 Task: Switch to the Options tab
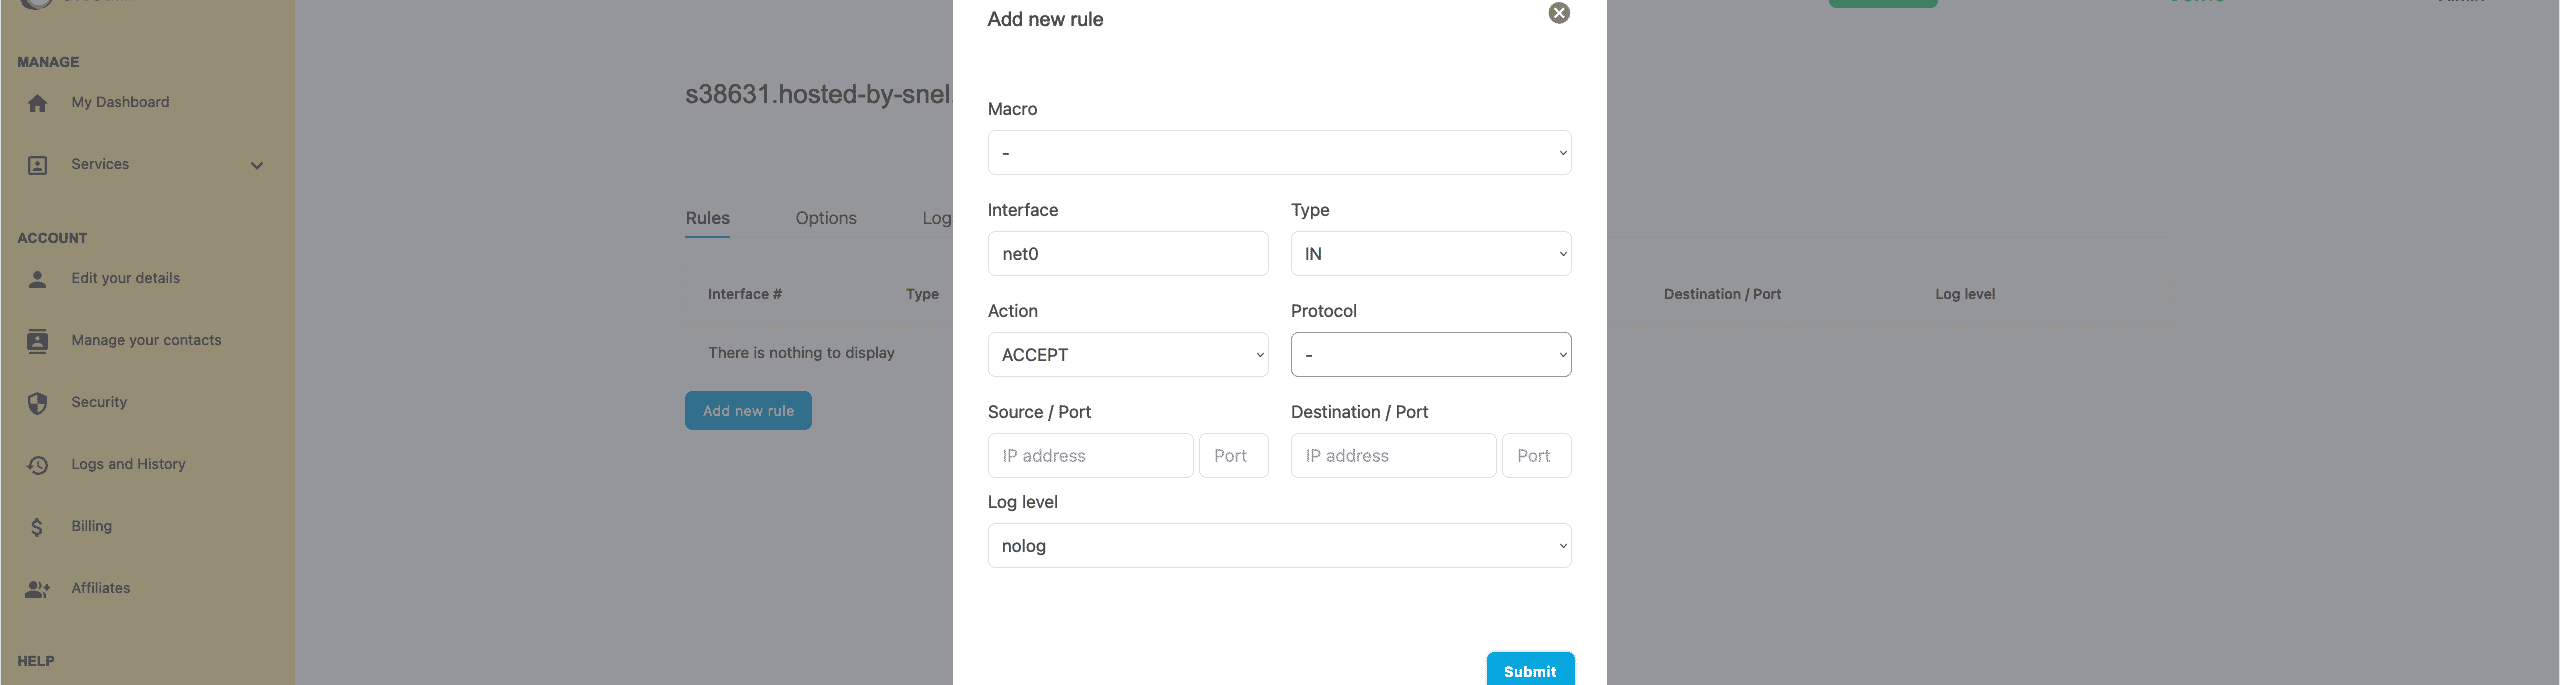(x=825, y=218)
